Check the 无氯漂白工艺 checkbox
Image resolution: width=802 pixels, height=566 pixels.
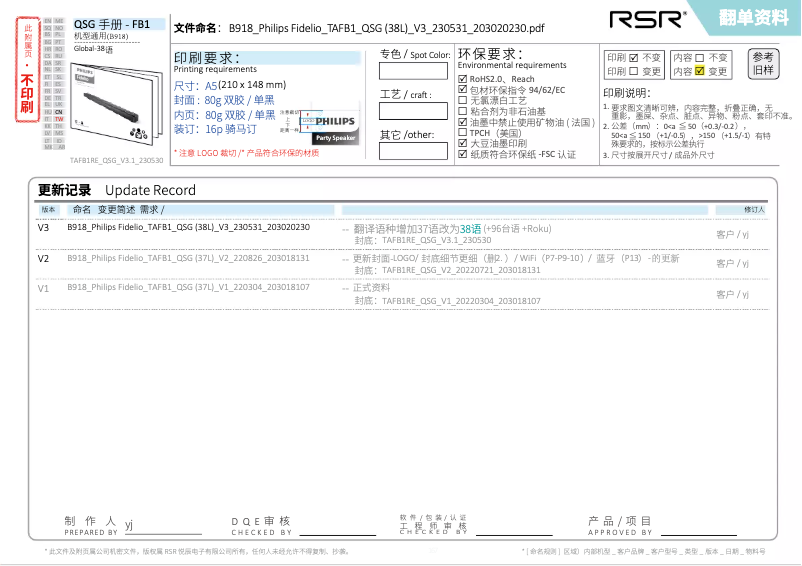[x=462, y=100]
